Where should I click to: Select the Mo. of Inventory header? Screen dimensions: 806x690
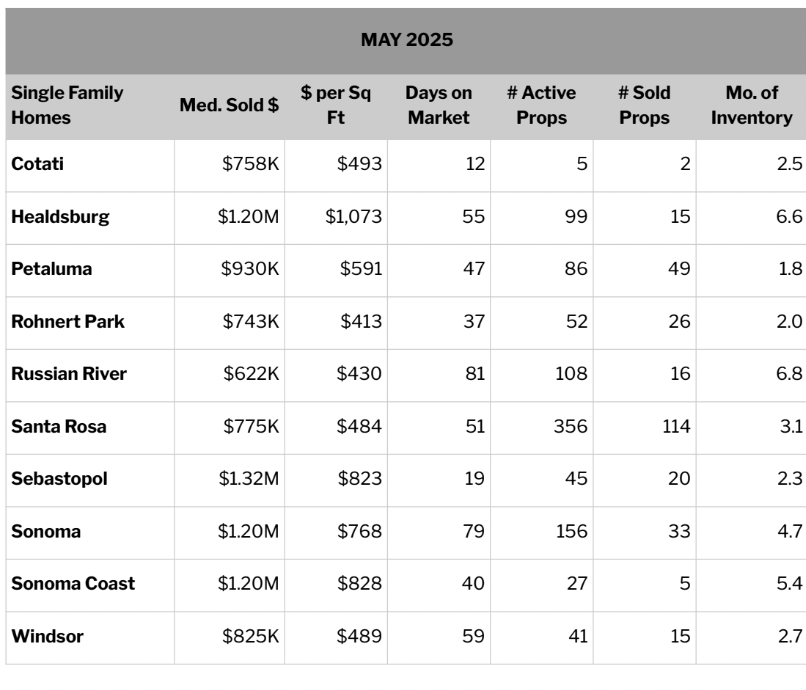(x=752, y=105)
